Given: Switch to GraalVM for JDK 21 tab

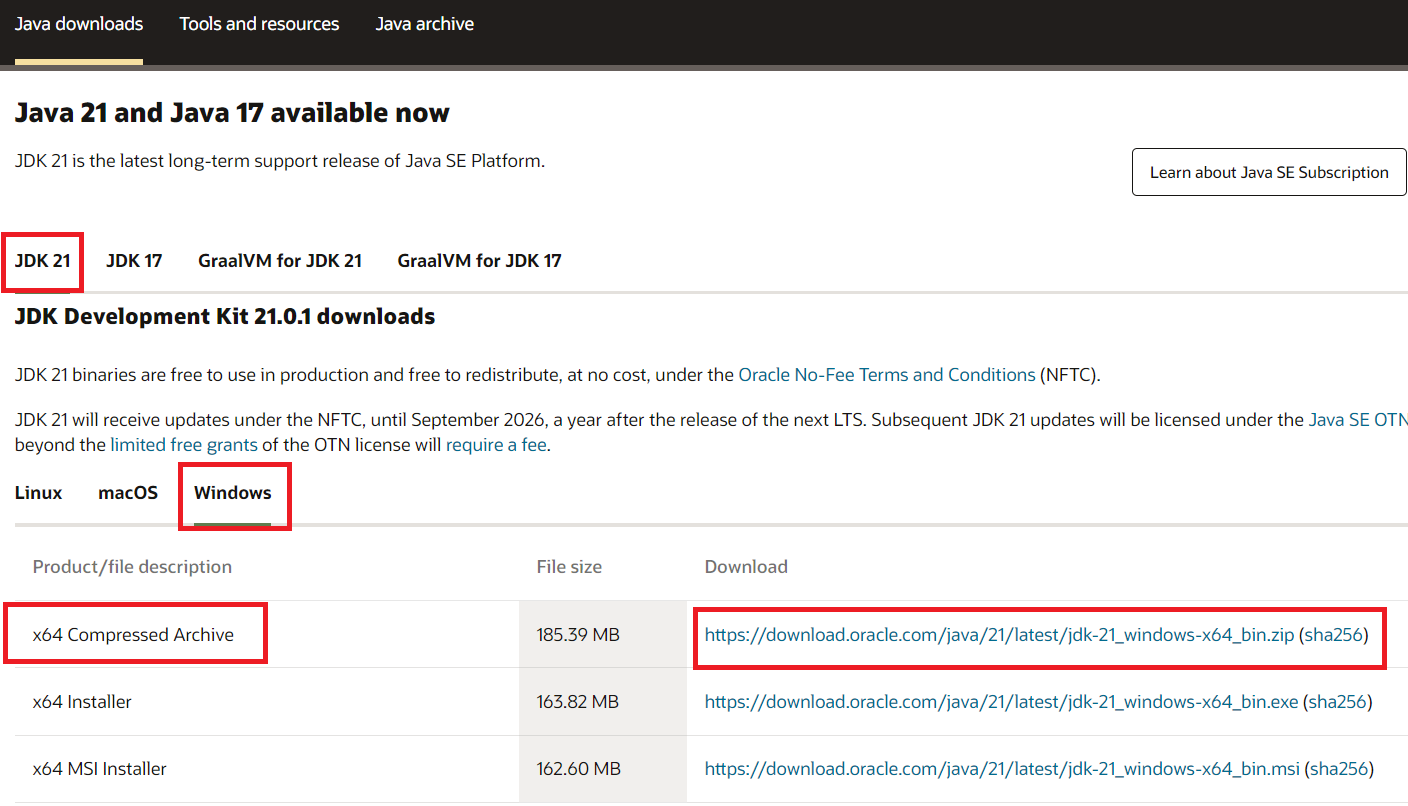Looking at the screenshot, I should click(x=280, y=261).
